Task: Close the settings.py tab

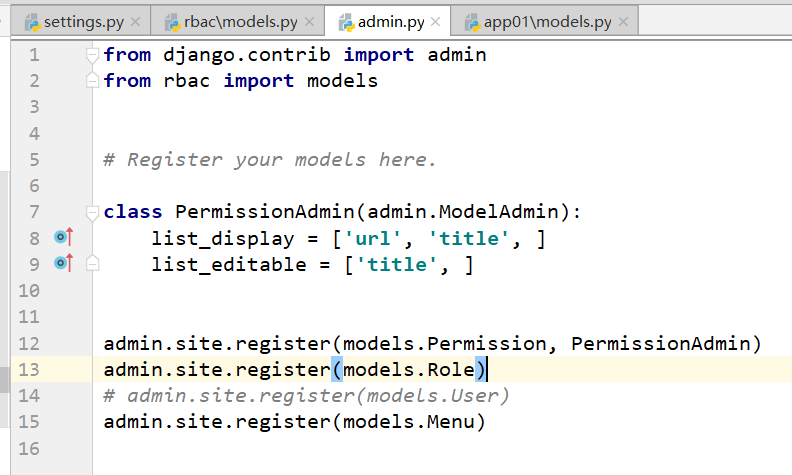Action: click(x=133, y=21)
